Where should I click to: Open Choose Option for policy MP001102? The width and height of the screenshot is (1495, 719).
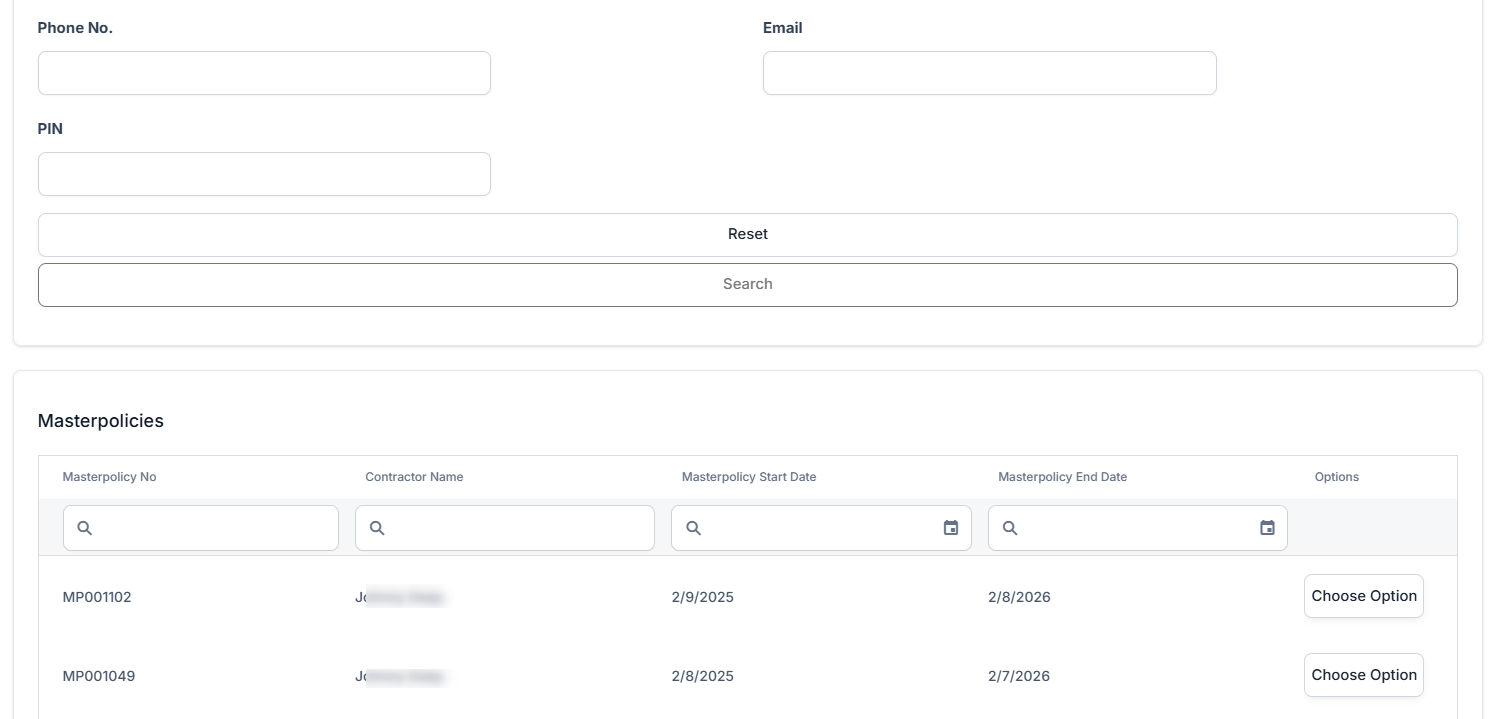pyautogui.click(x=1363, y=596)
